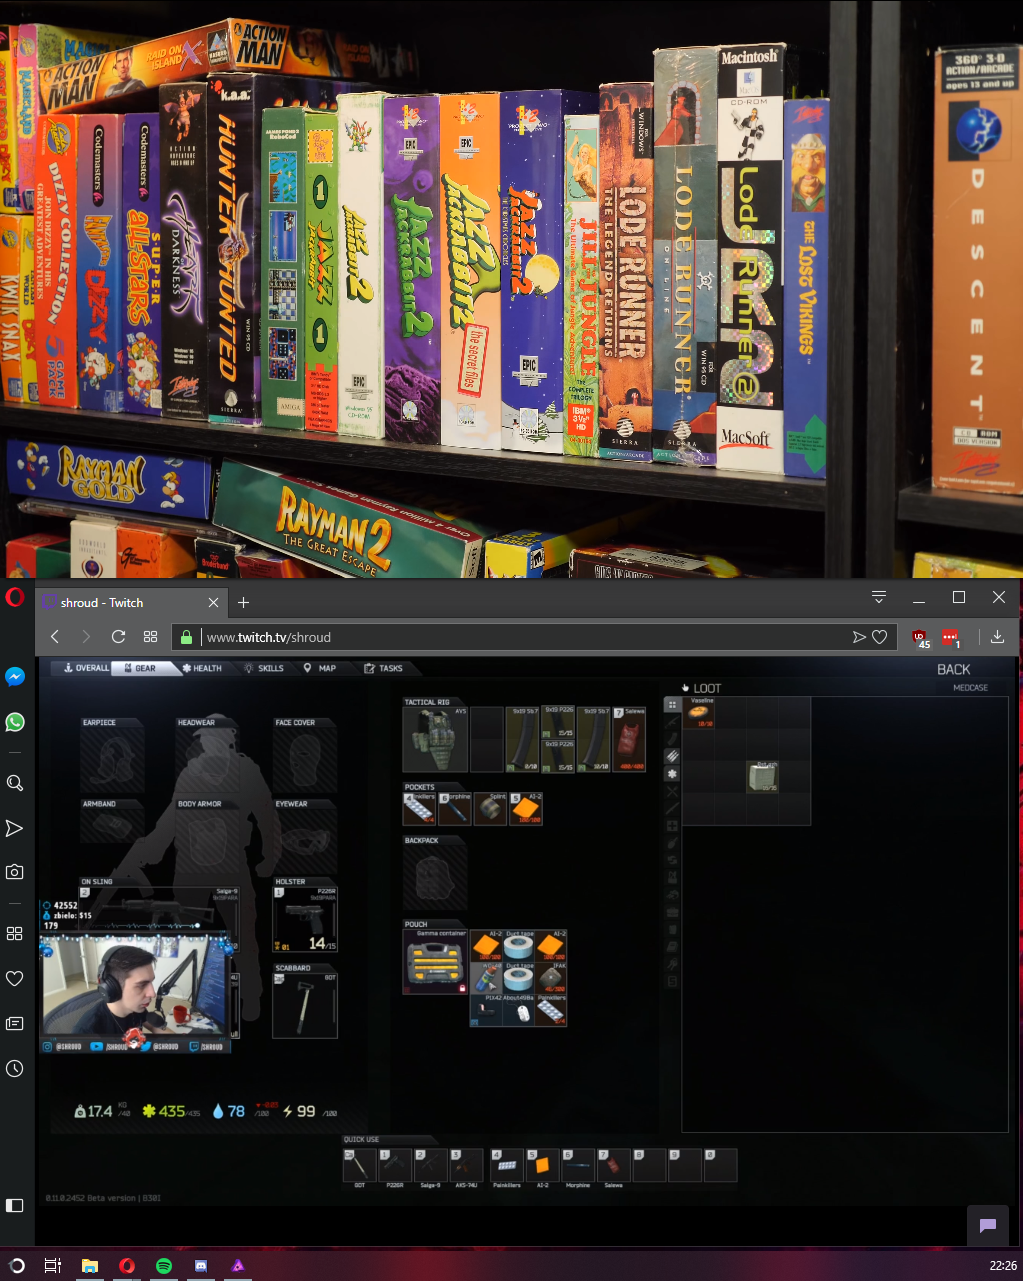Image resolution: width=1023 pixels, height=1281 pixels.
Task: Open personal news in the Opera sidebar
Action: 14,1023
